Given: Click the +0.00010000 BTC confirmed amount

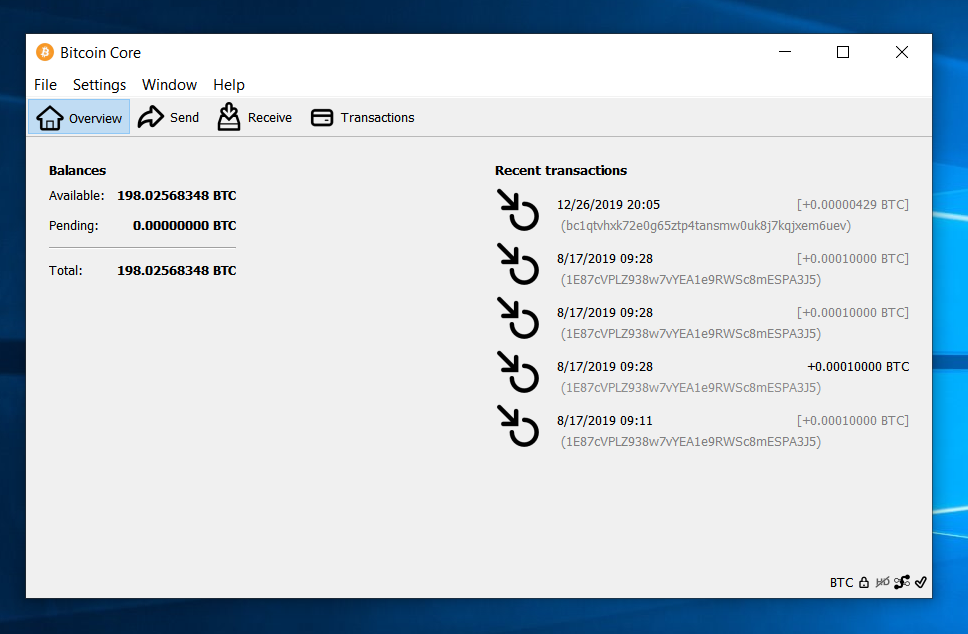Looking at the screenshot, I should pyautogui.click(x=858, y=367).
